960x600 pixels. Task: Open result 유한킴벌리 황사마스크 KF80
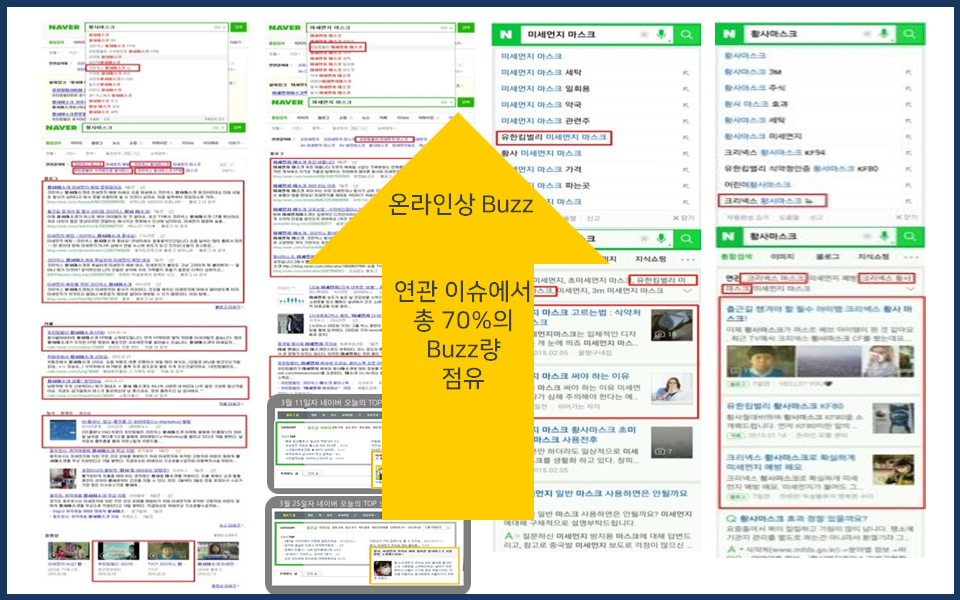click(784, 406)
